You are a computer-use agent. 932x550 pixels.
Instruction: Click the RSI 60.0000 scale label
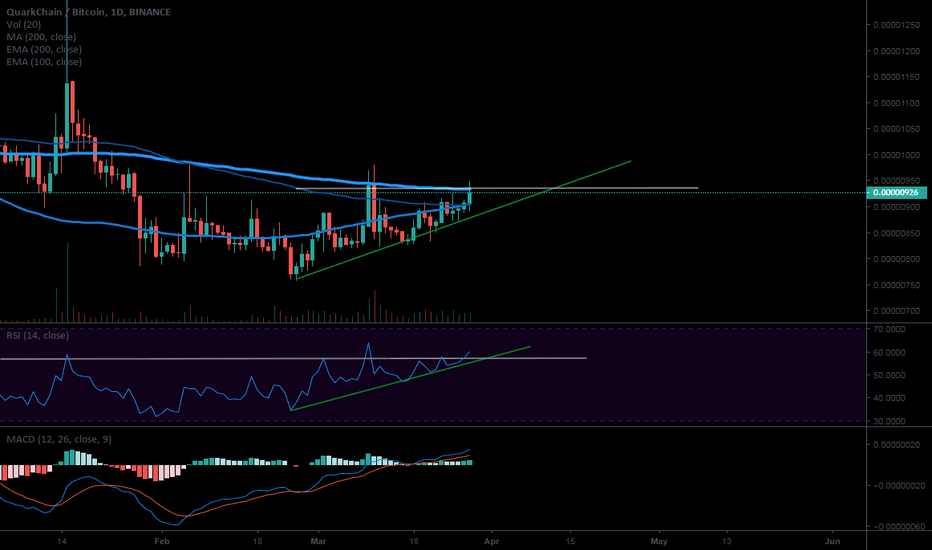point(889,353)
